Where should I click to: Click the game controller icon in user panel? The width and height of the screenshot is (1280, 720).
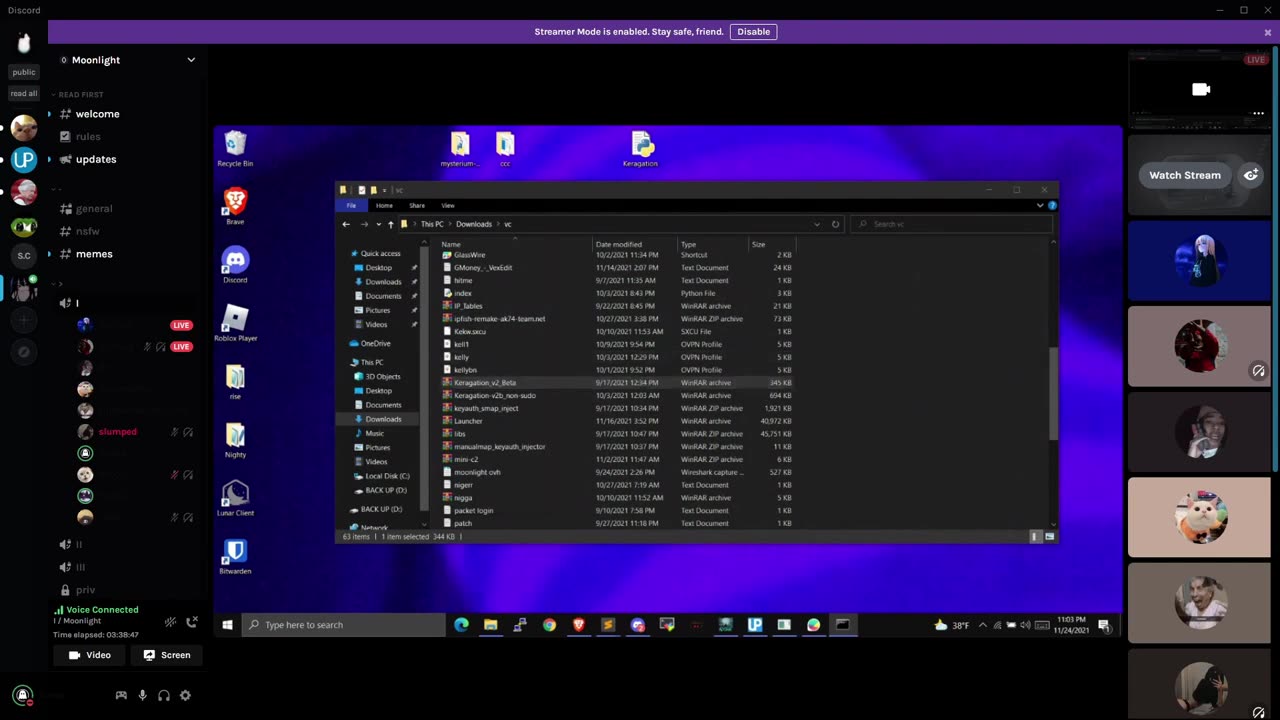tap(121, 695)
